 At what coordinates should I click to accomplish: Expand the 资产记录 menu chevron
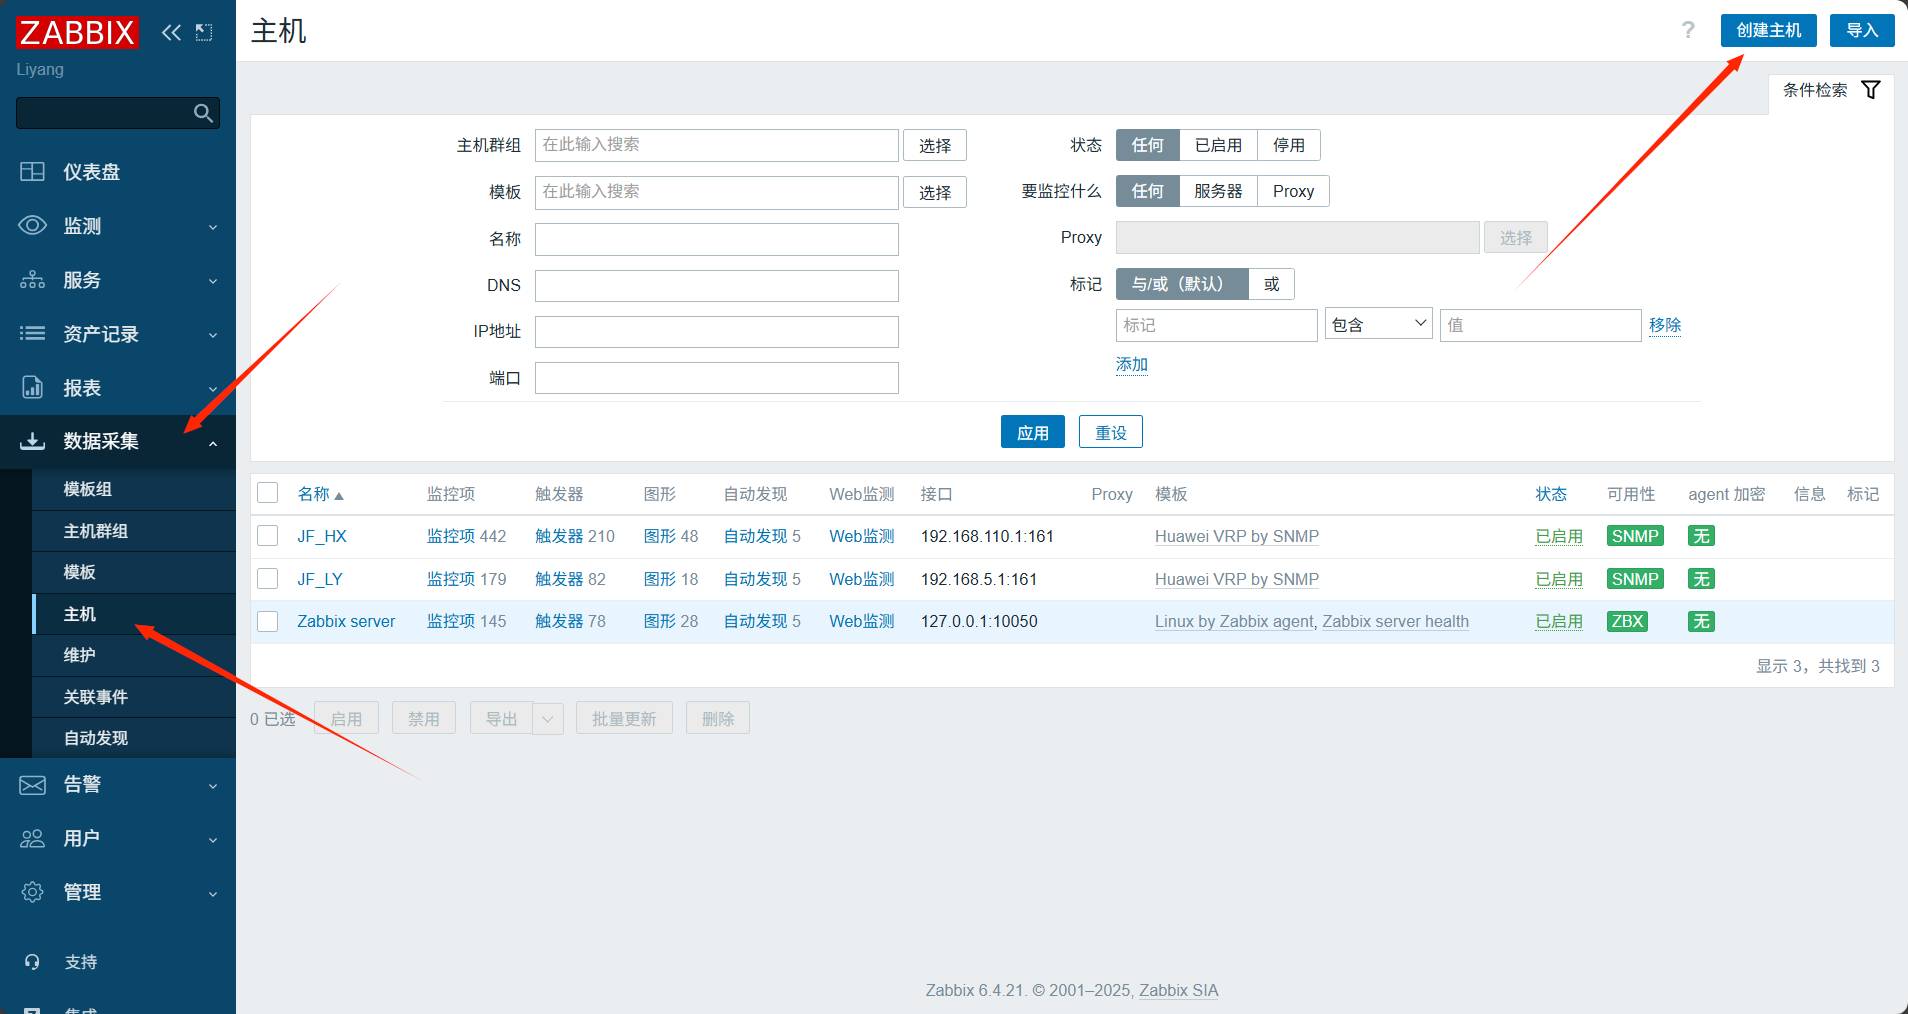tap(213, 335)
